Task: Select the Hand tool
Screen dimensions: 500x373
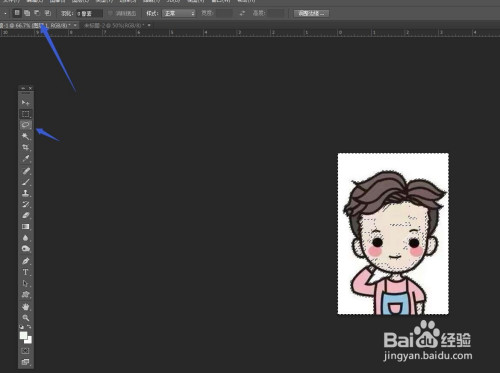Action: [x=25, y=307]
